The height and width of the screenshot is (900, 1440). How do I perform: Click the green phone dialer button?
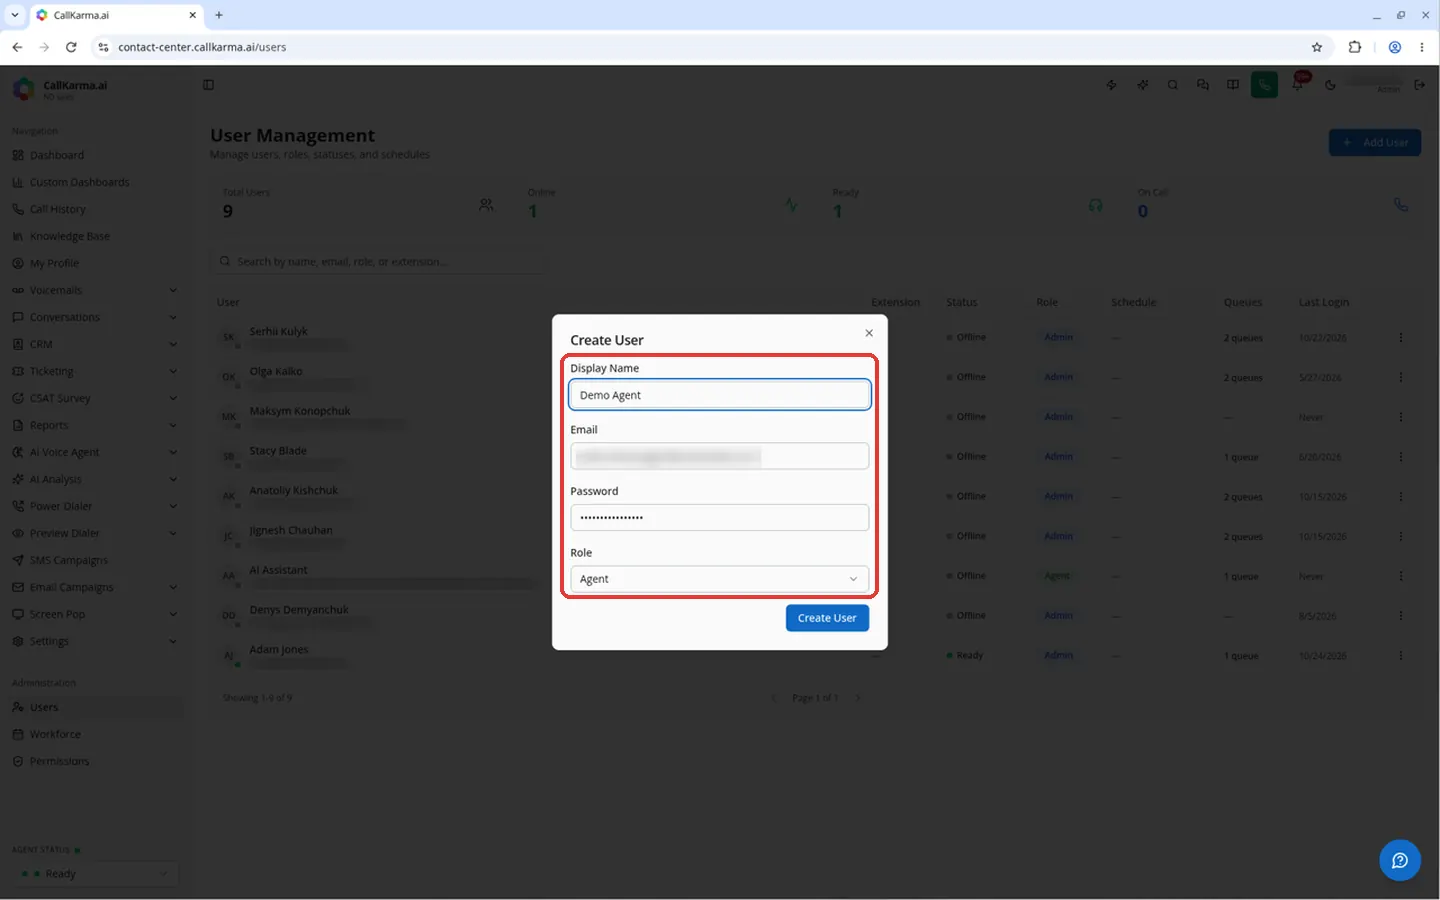(1265, 85)
